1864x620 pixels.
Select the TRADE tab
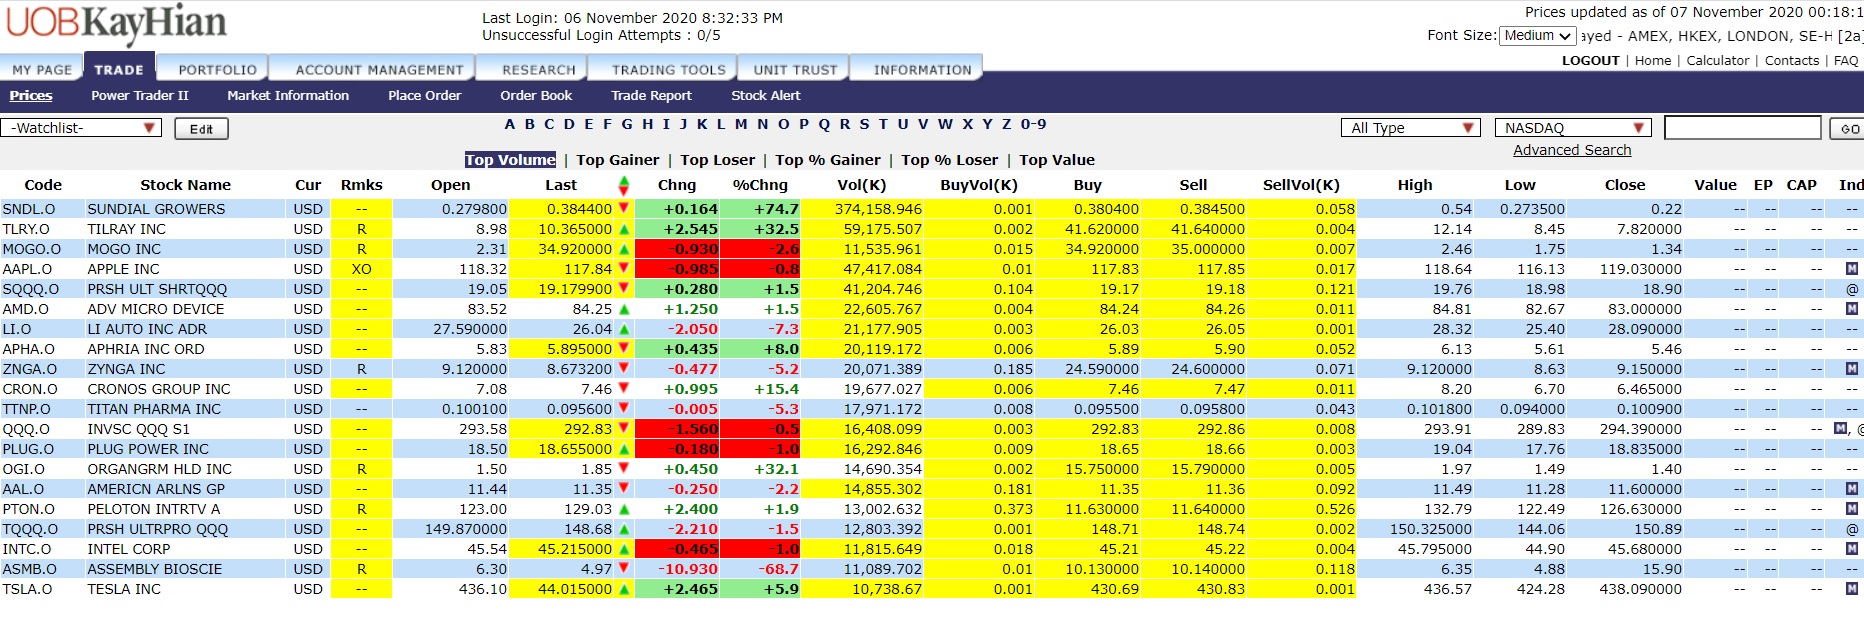click(119, 69)
